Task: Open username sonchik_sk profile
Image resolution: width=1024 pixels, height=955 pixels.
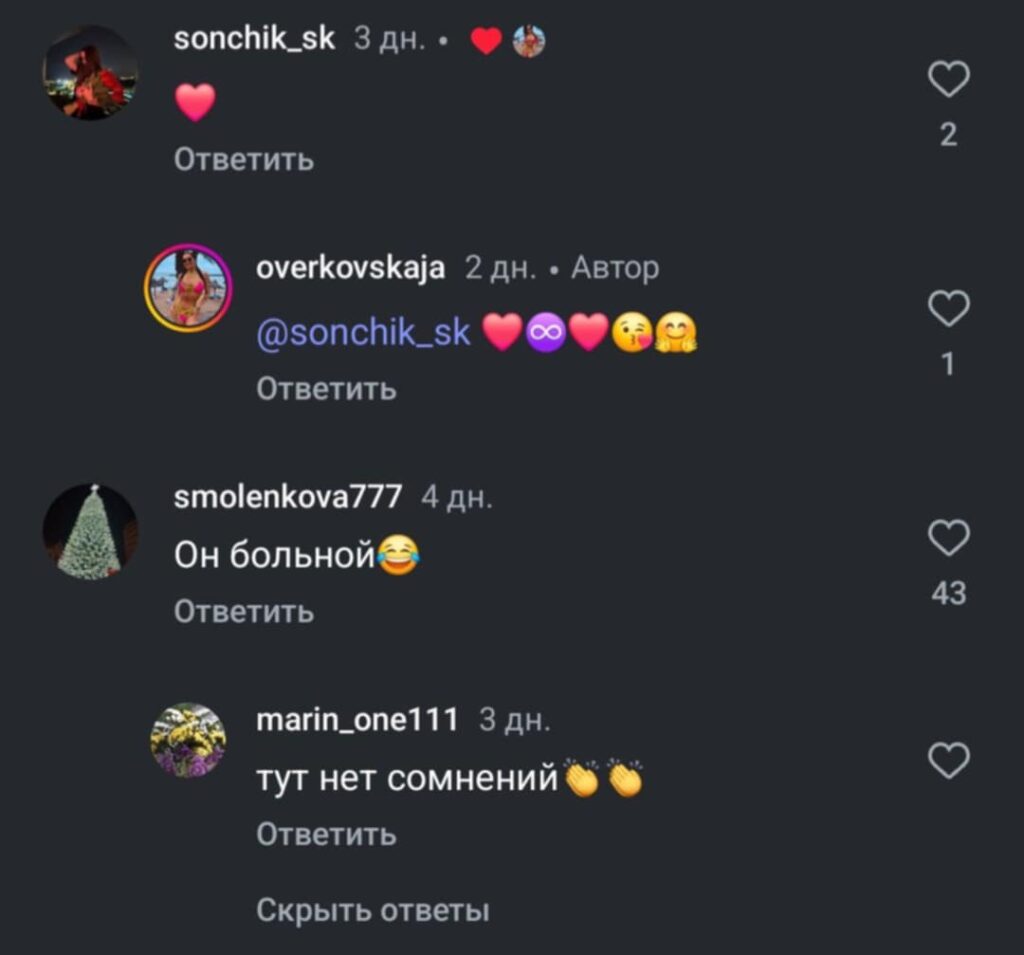Action: click(254, 39)
